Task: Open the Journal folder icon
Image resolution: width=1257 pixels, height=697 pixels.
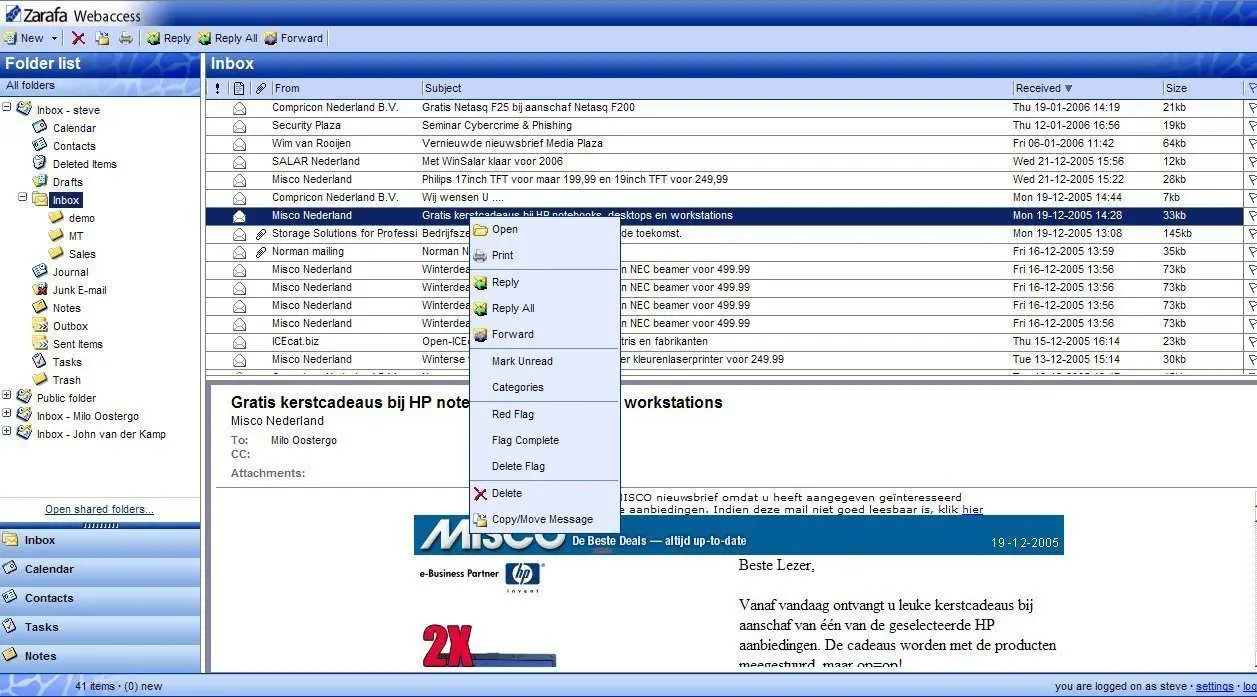Action: (40, 271)
